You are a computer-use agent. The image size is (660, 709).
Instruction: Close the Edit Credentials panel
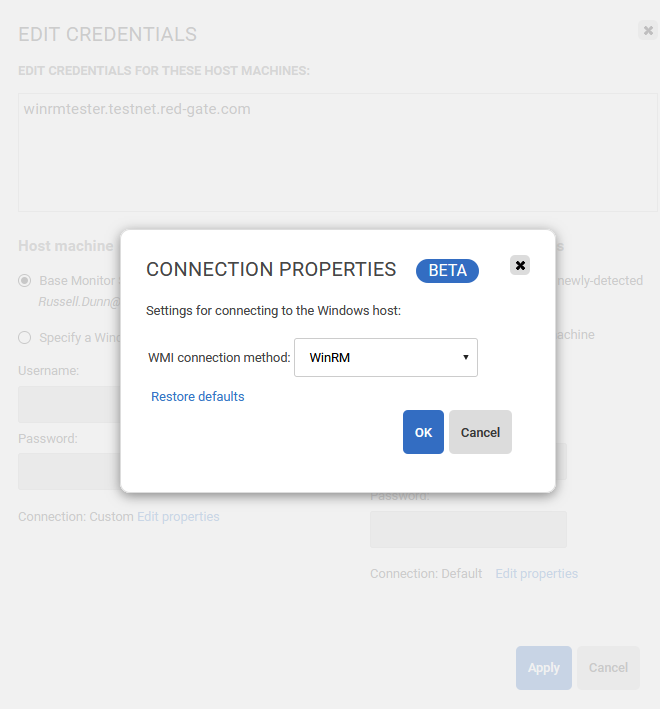647,30
